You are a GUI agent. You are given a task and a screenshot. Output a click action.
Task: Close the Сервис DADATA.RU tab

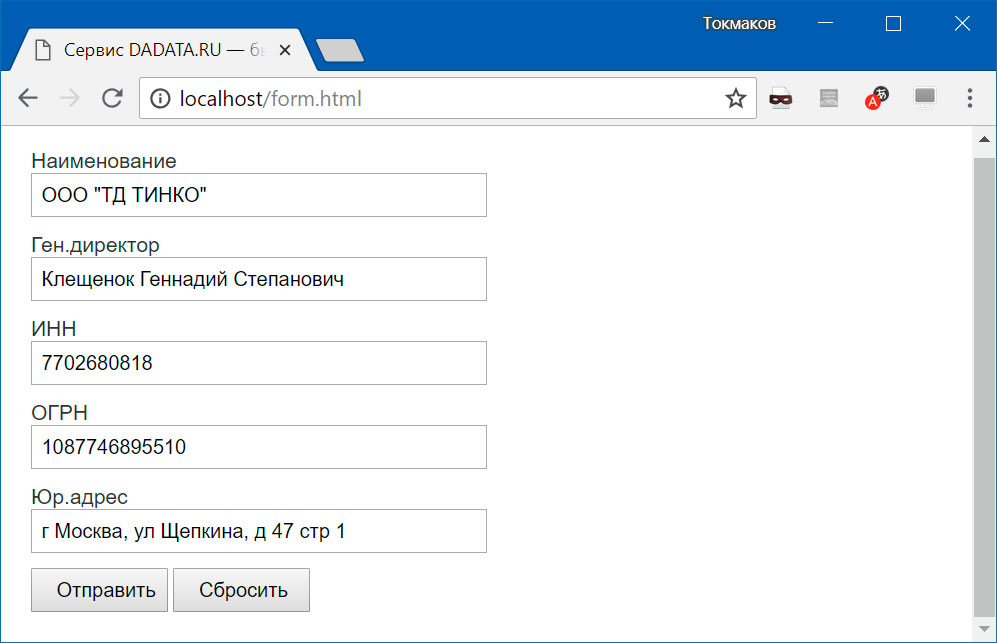(x=285, y=50)
